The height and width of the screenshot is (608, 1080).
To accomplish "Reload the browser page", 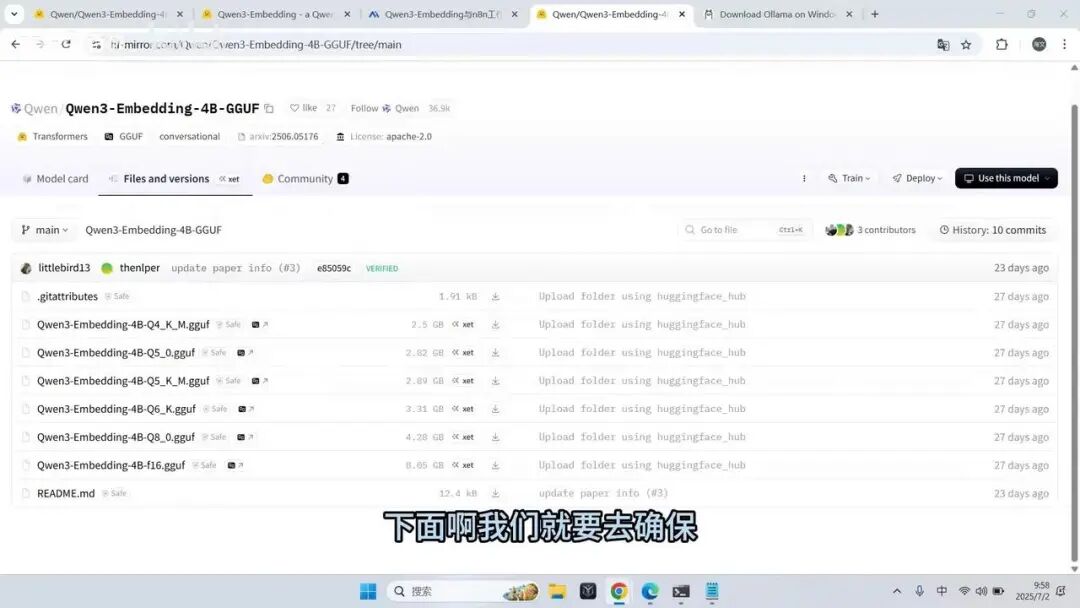I will click(x=66, y=44).
